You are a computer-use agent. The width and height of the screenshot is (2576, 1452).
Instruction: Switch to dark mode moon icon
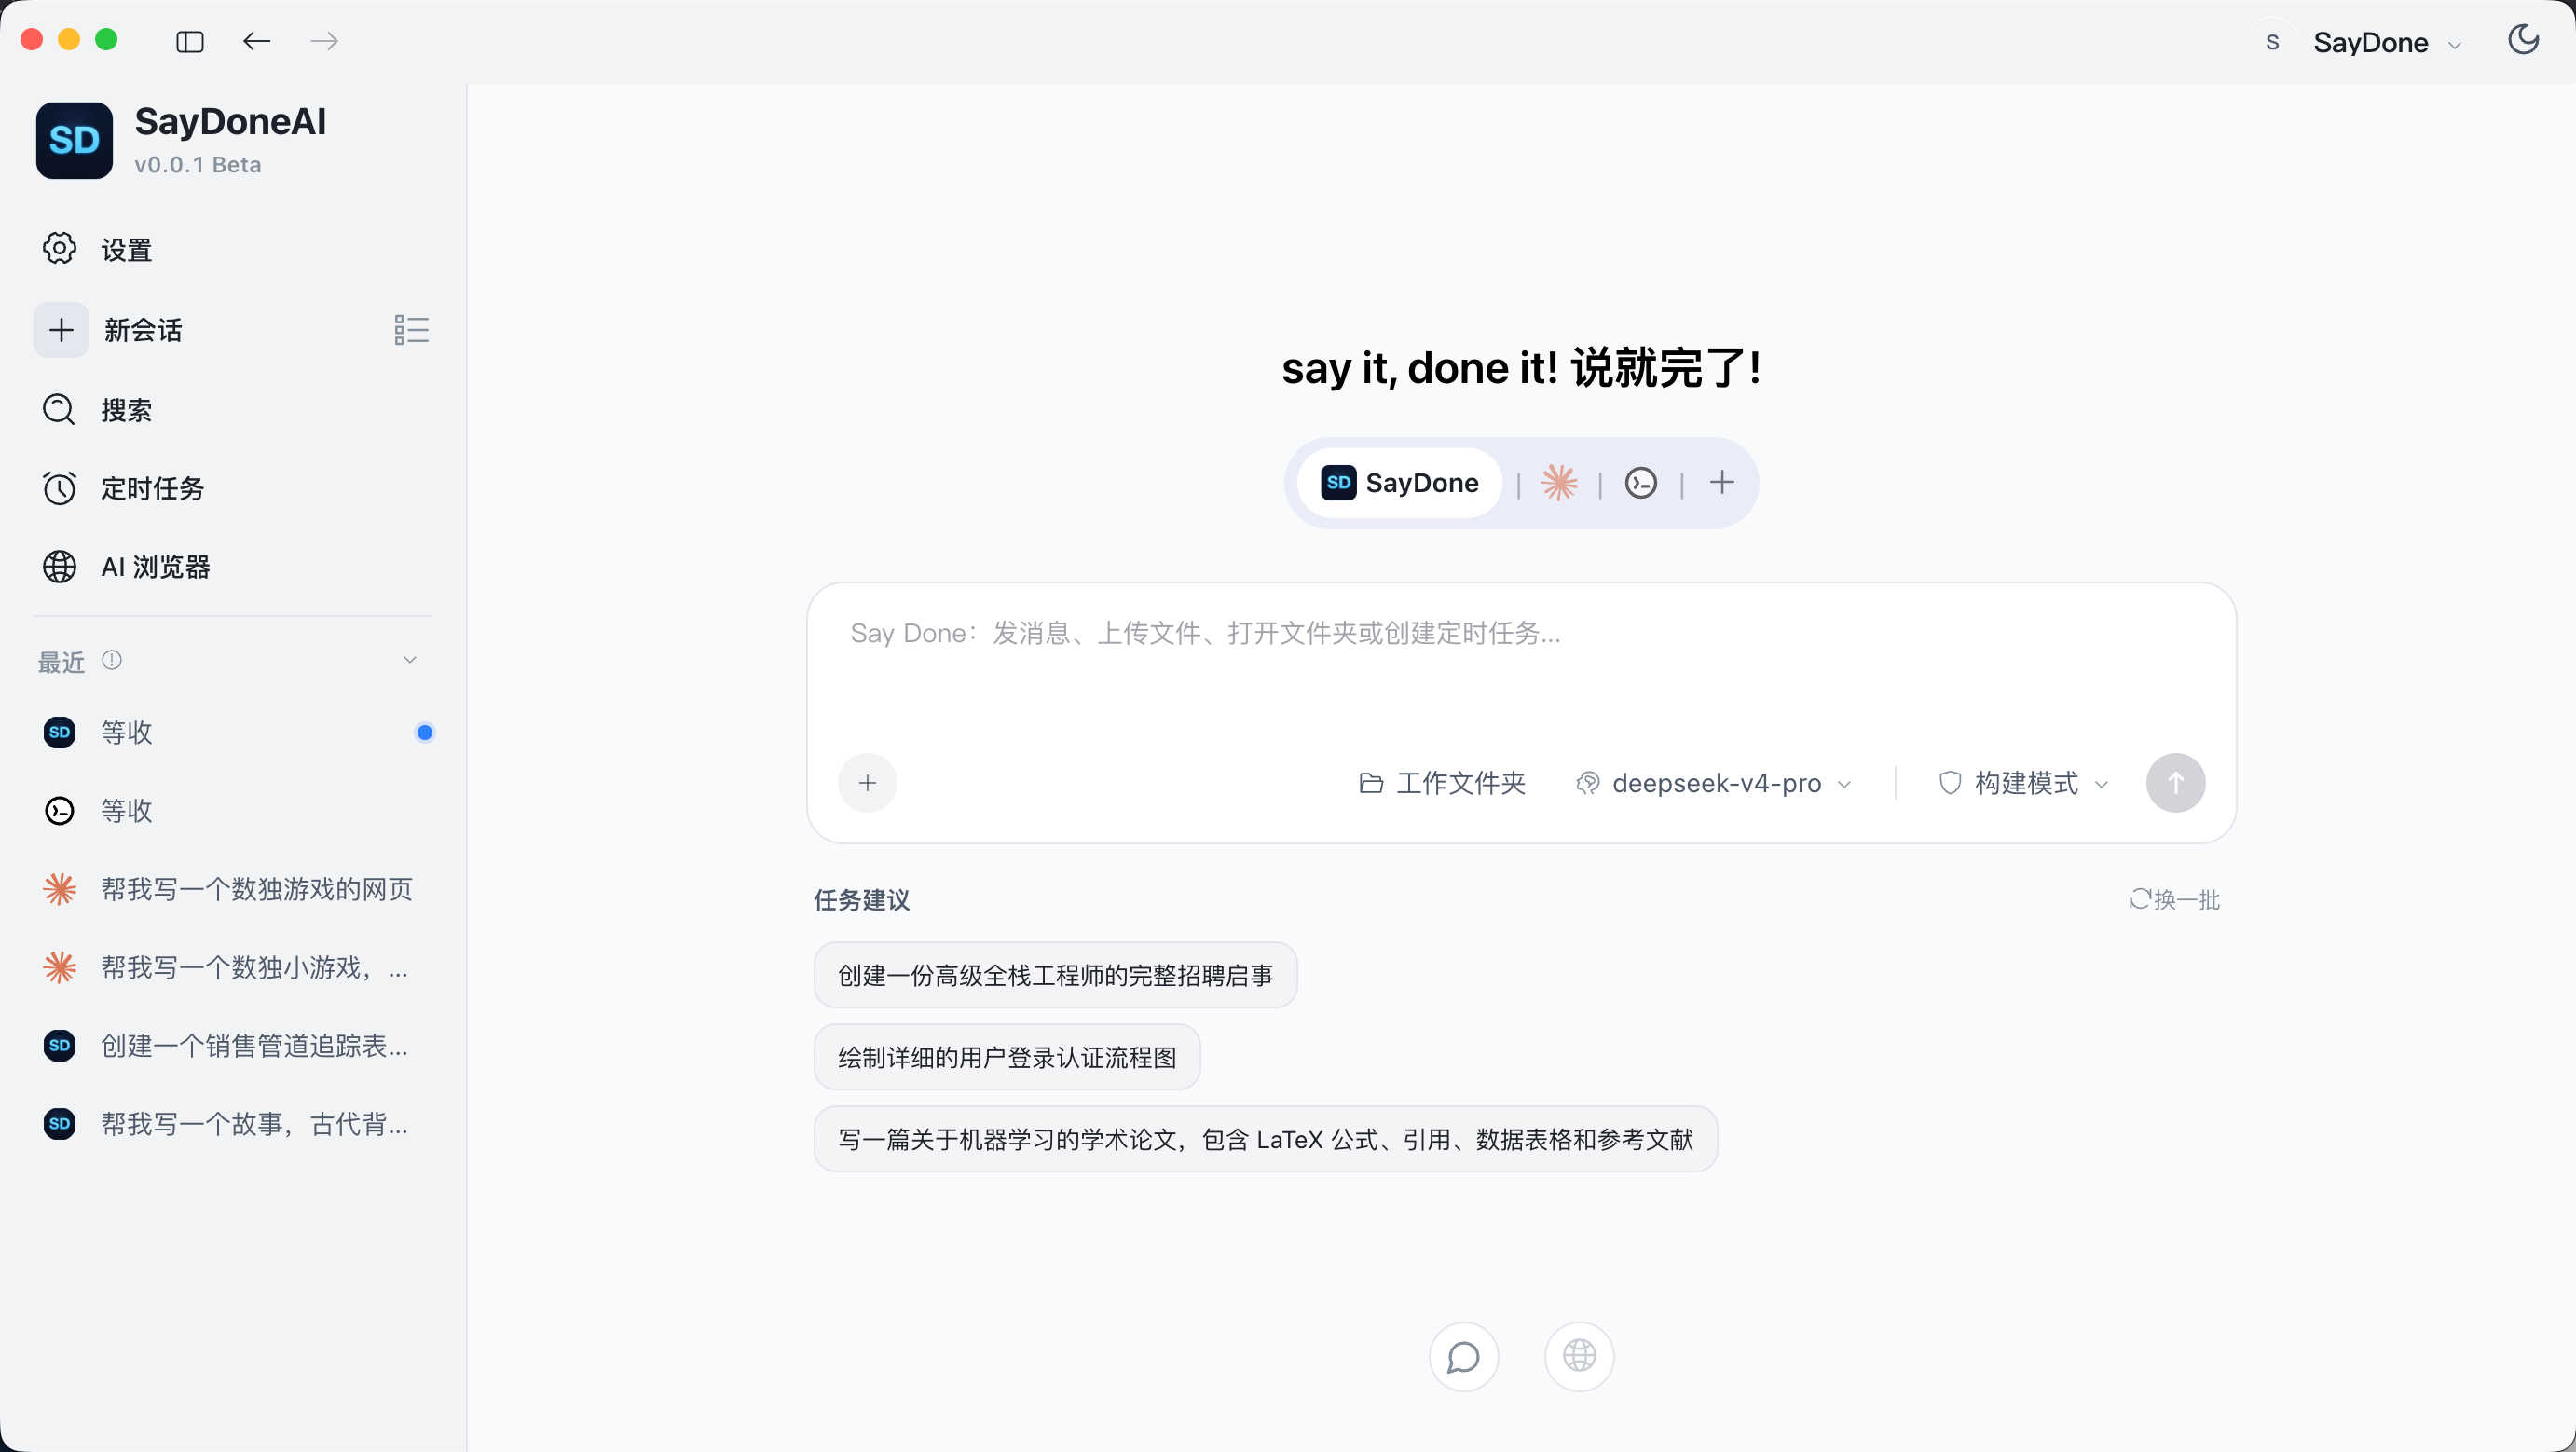point(2523,40)
